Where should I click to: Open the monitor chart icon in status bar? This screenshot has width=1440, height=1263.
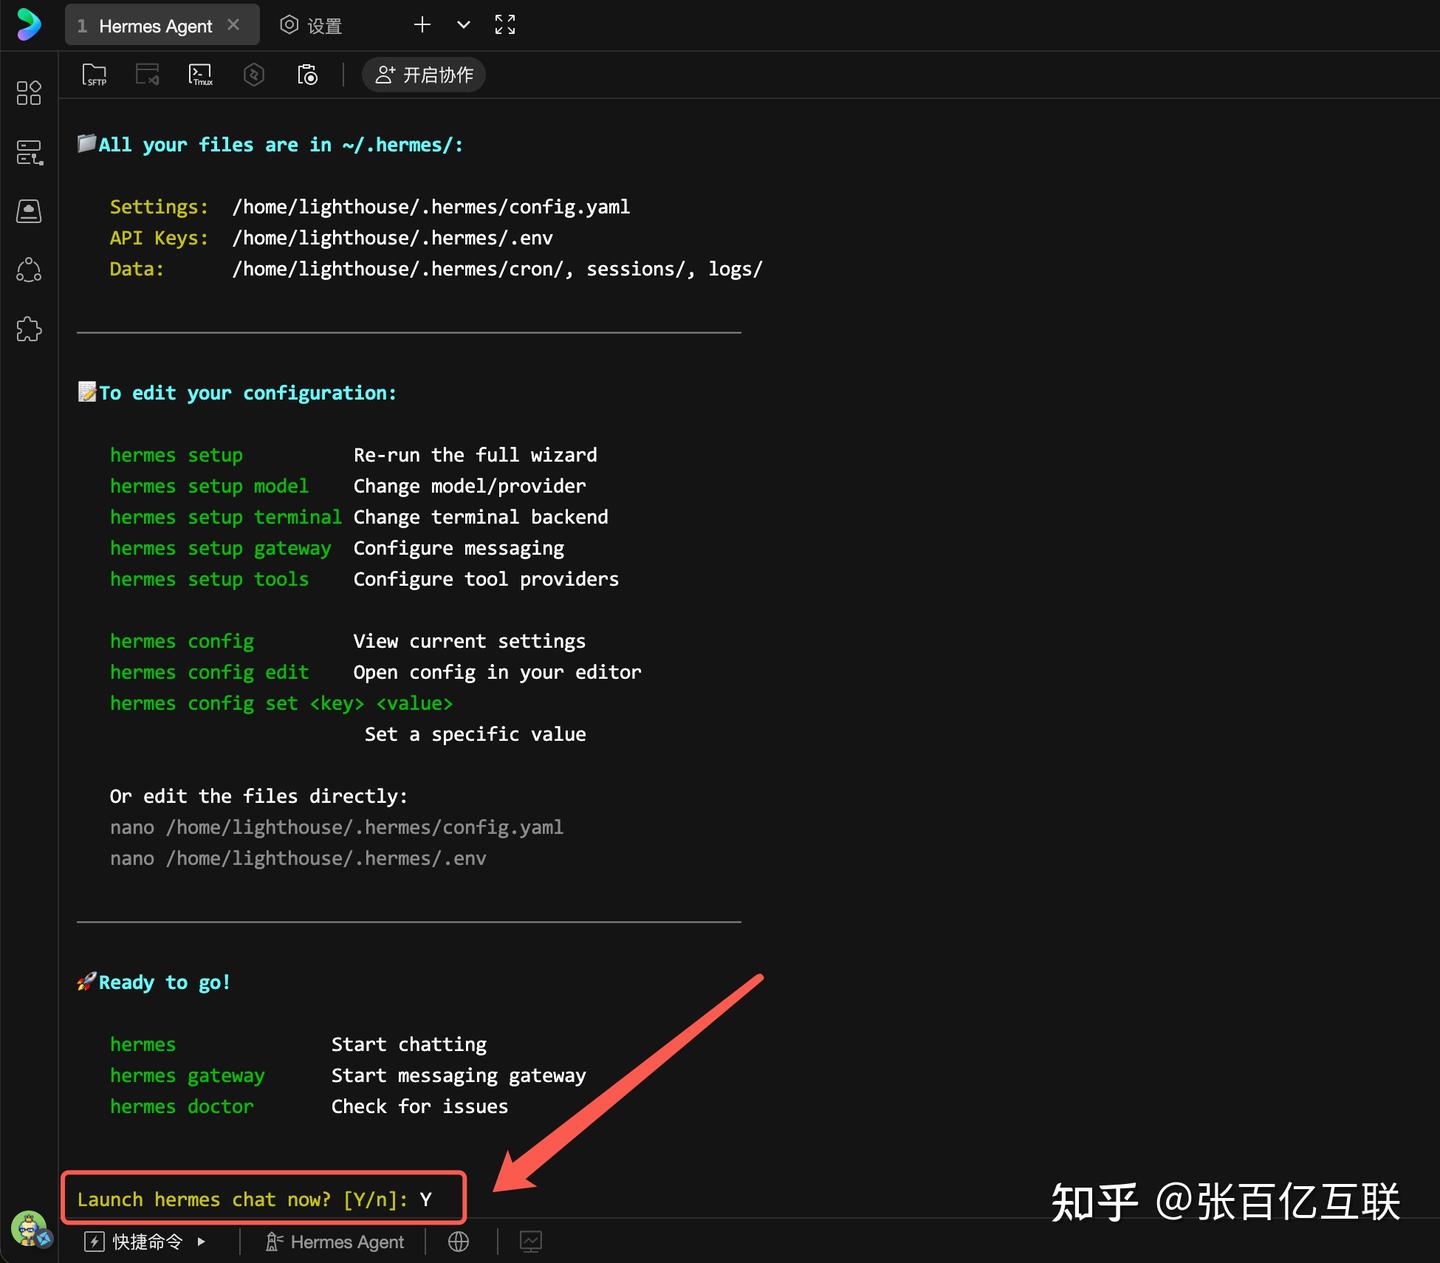click(x=531, y=1242)
